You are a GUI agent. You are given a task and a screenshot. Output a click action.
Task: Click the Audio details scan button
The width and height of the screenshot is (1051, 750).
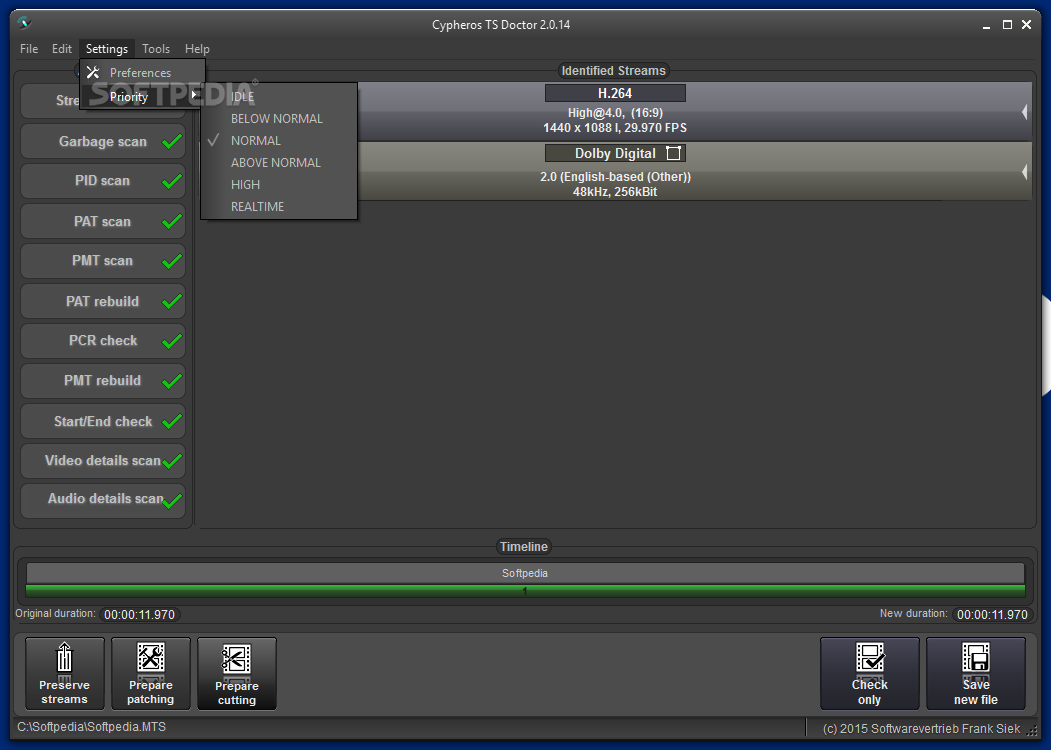point(103,501)
